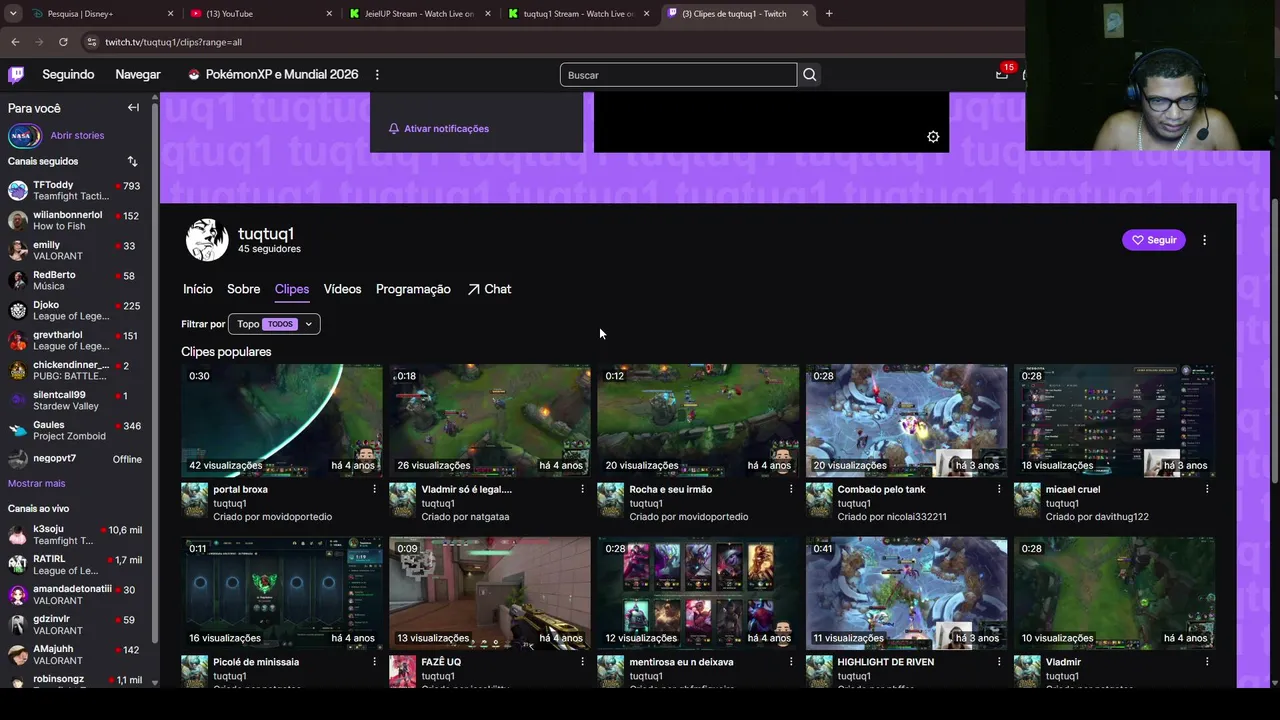This screenshot has height=720, width=1280.
Task: Click the browser address bar URL
Action: coord(173,42)
